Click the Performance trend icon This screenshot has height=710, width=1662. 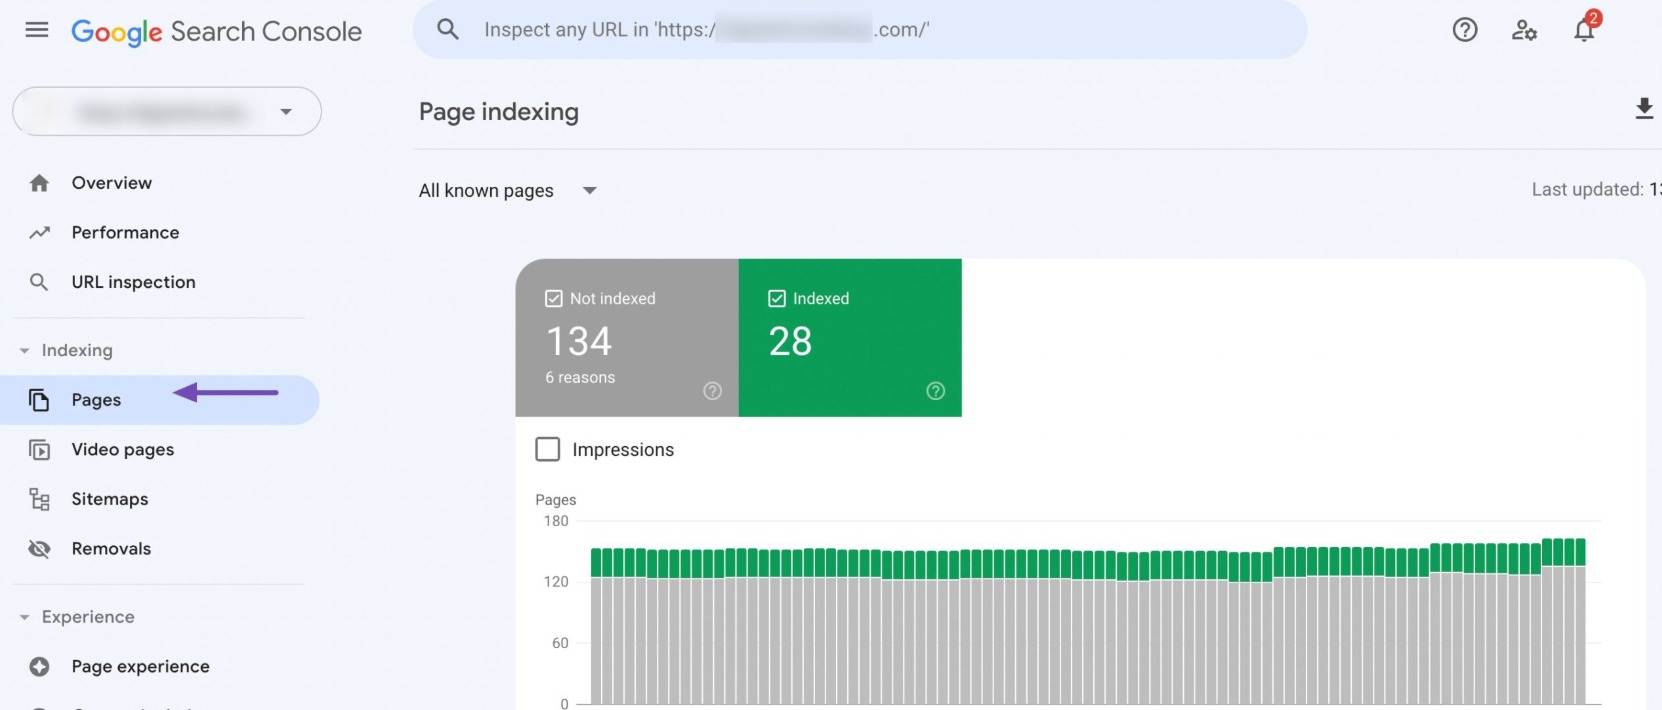39,233
